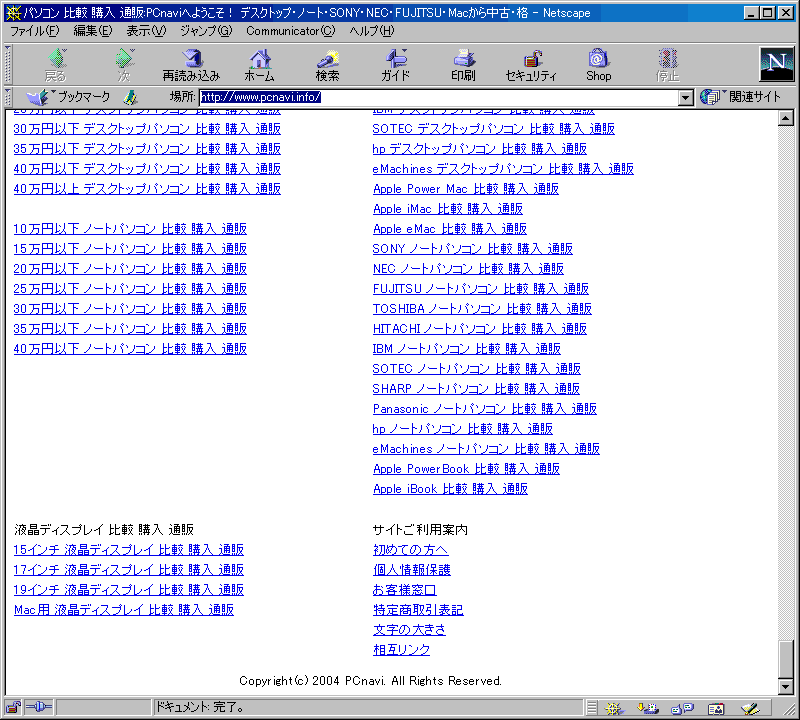Open the ジャンプ(G) menu
Screen dimensions: 800x720
(206, 31)
